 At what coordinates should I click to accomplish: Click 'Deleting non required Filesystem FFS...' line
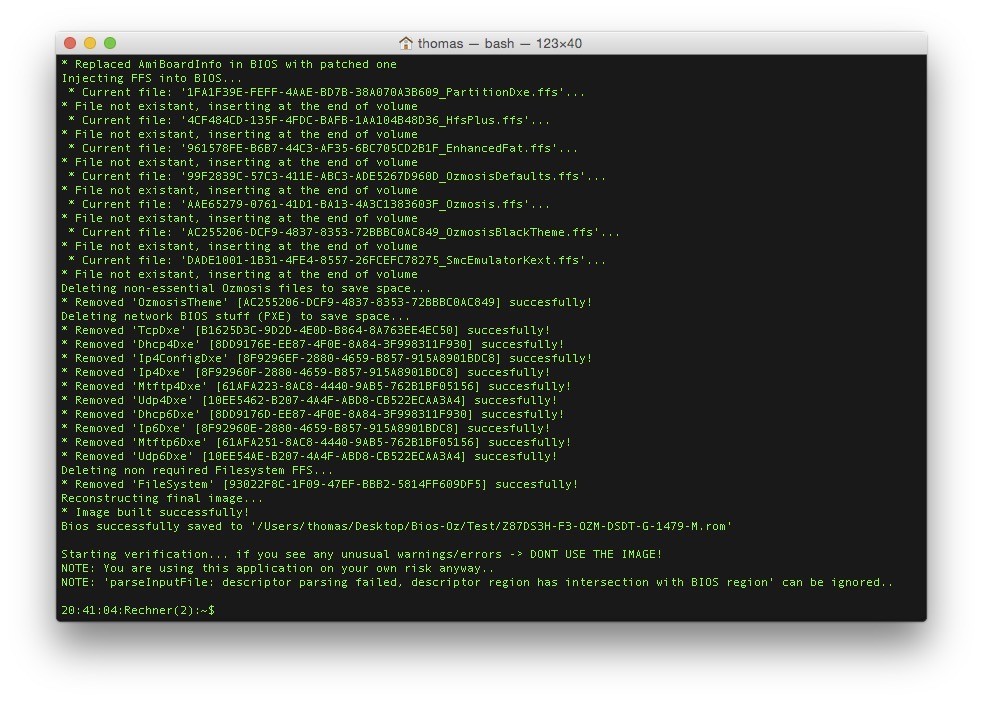point(197,471)
